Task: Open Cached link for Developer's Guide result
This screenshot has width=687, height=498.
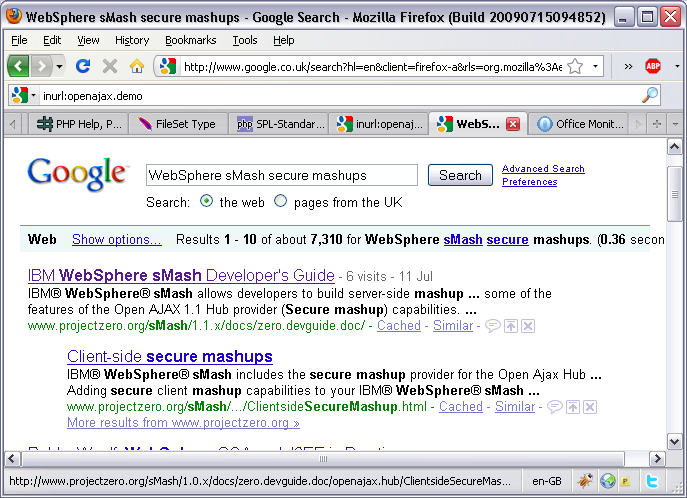Action: click(x=399, y=326)
